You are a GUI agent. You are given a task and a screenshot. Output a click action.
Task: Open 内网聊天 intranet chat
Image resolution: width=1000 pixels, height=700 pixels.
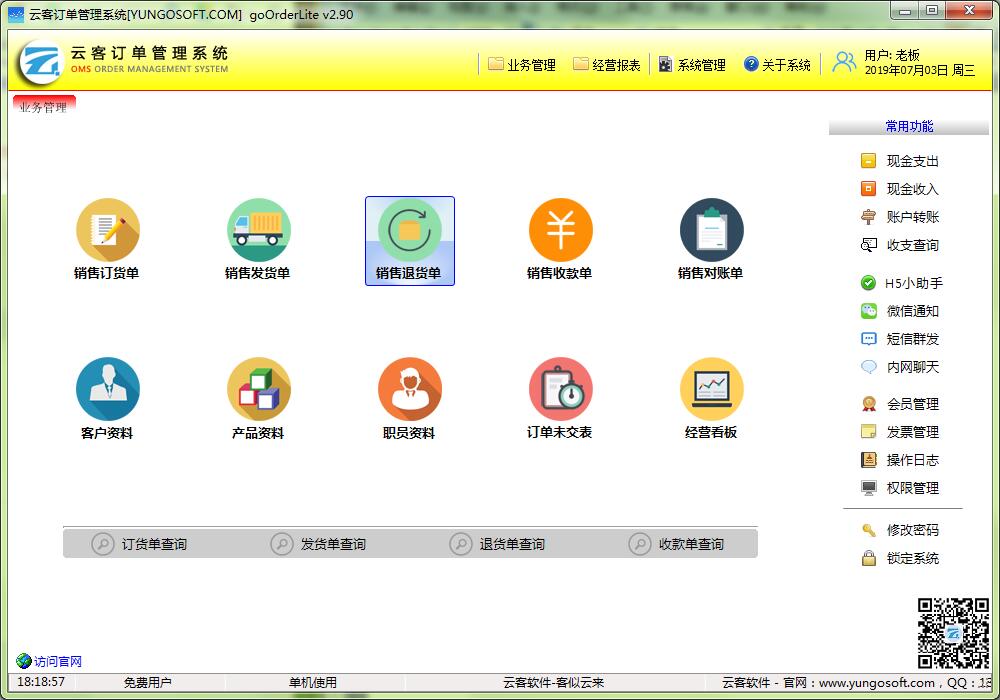coord(900,367)
